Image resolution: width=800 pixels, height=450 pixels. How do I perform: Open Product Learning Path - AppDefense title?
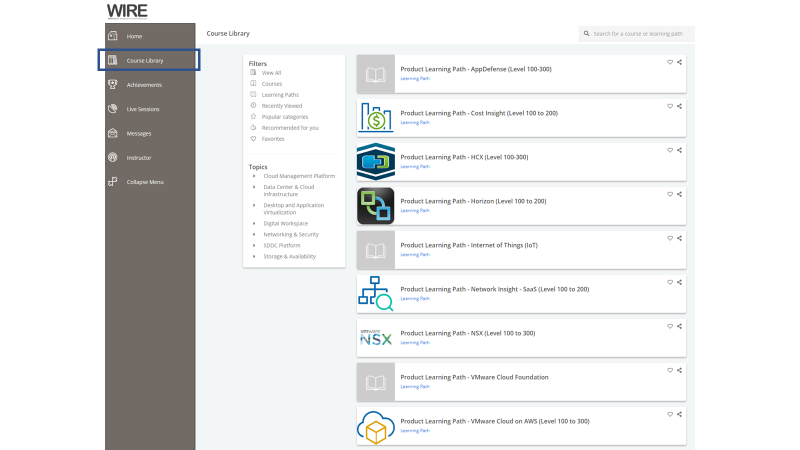(x=476, y=69)
